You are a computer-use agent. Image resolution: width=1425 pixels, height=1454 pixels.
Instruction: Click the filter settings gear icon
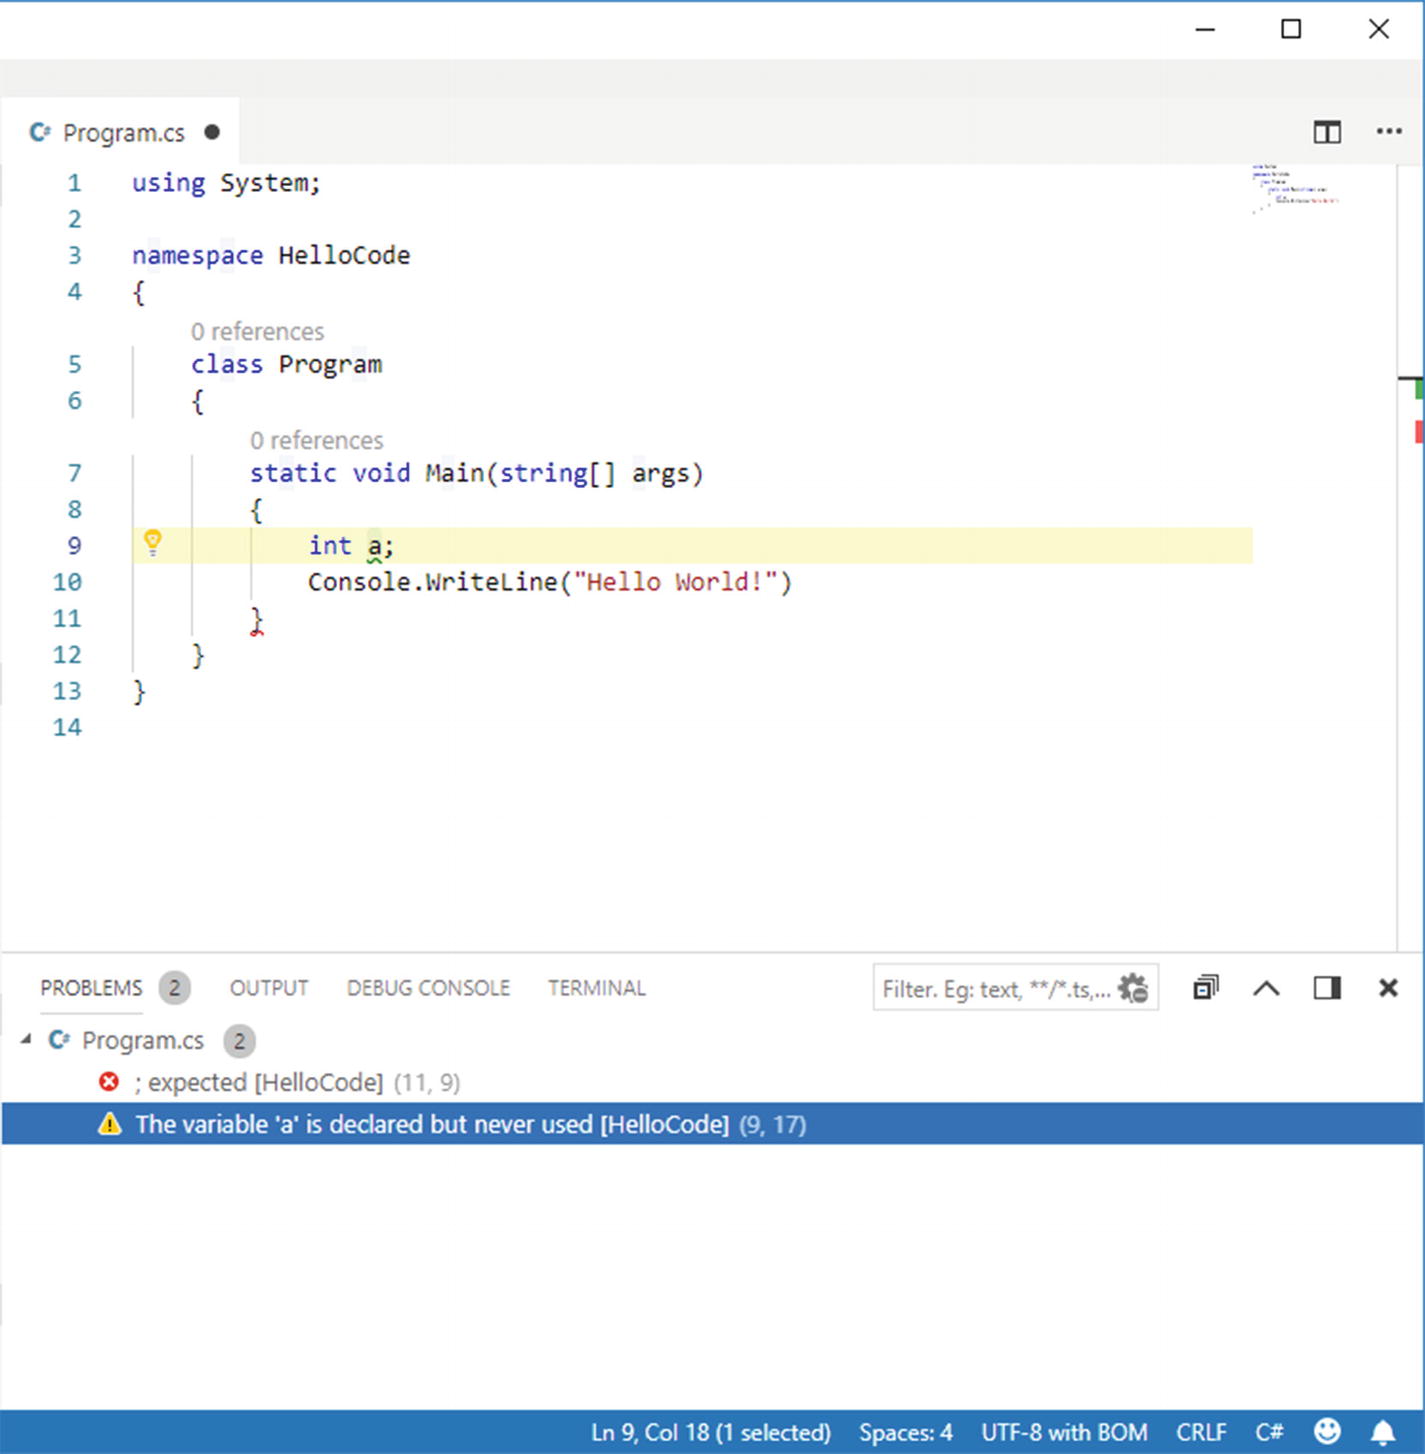(x=1133, y=988)
